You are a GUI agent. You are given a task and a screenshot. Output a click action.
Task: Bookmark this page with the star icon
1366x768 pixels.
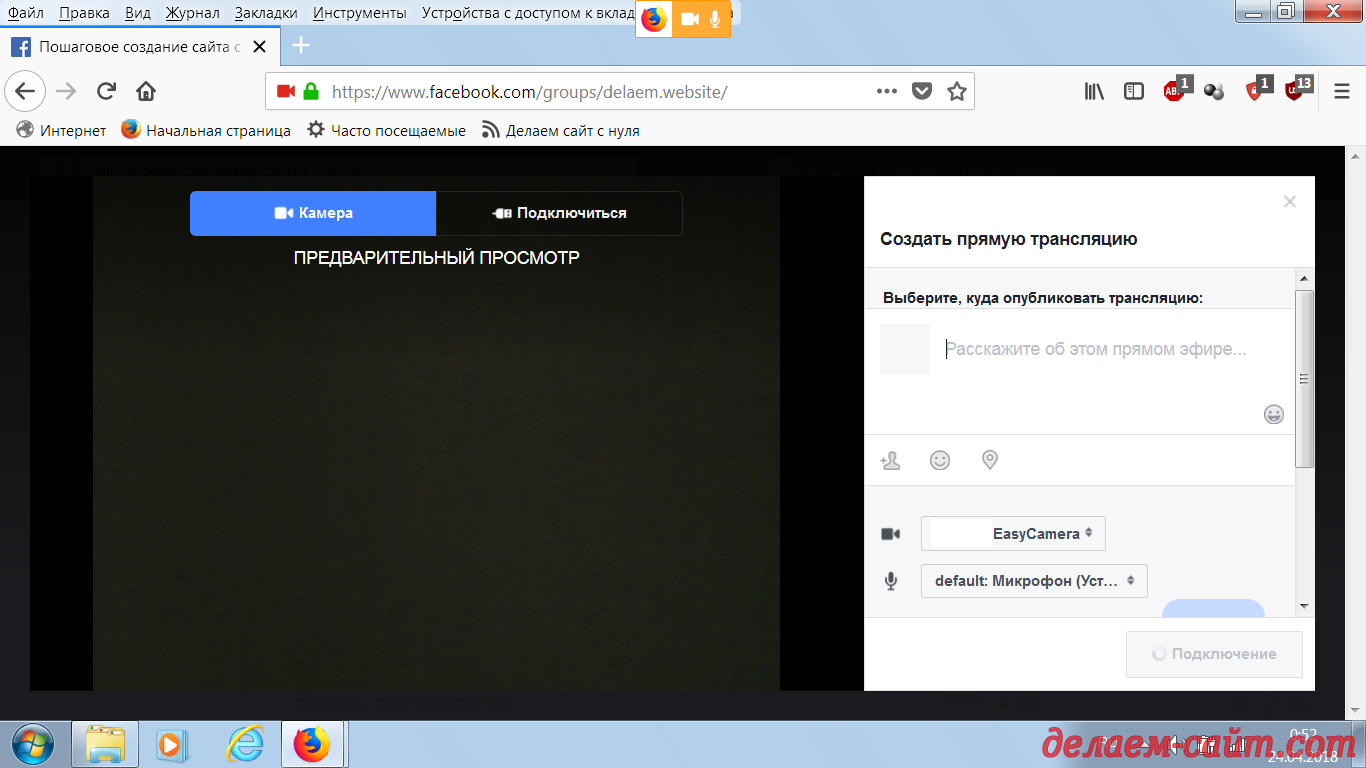point(957,91)
